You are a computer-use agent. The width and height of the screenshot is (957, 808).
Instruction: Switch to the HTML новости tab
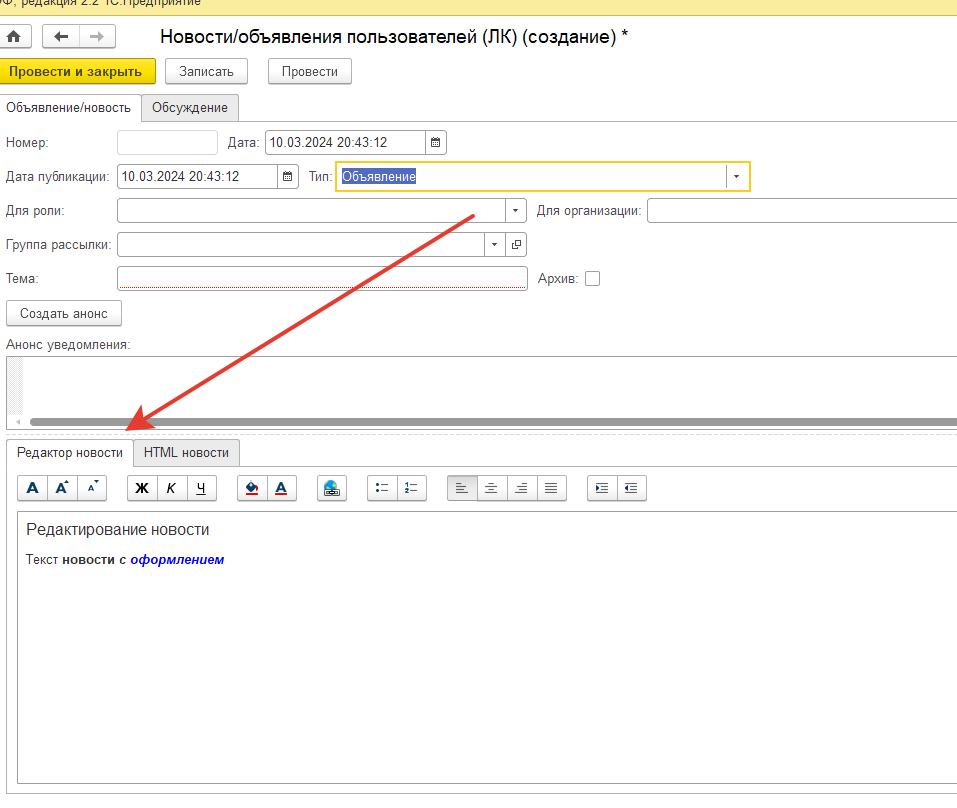point(186,453)
